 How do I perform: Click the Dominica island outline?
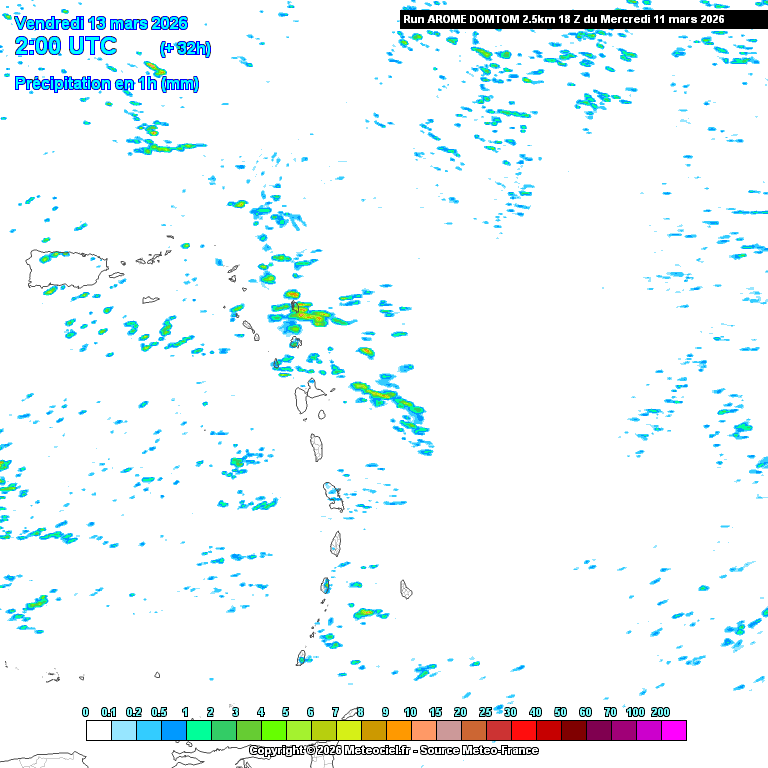[x=317, y=447]
